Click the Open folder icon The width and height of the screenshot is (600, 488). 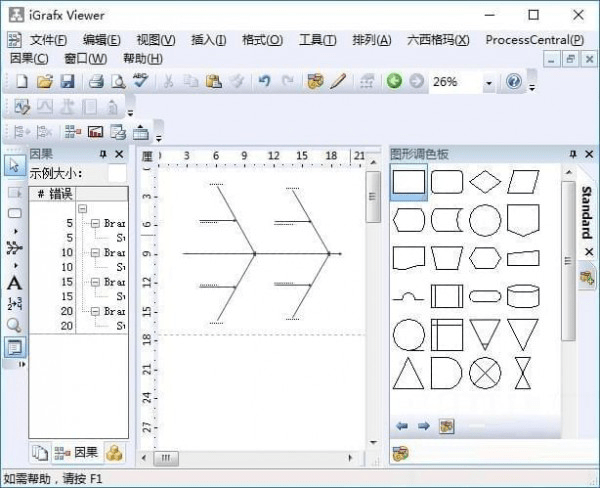pos(45,82)
